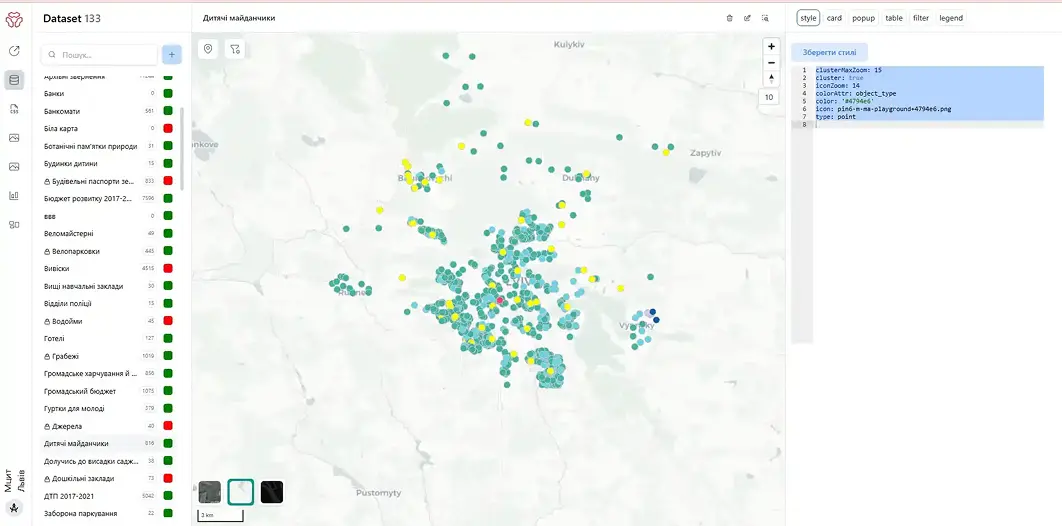
Task: Select the Заборона паркування list row
Action: point(109,514)
